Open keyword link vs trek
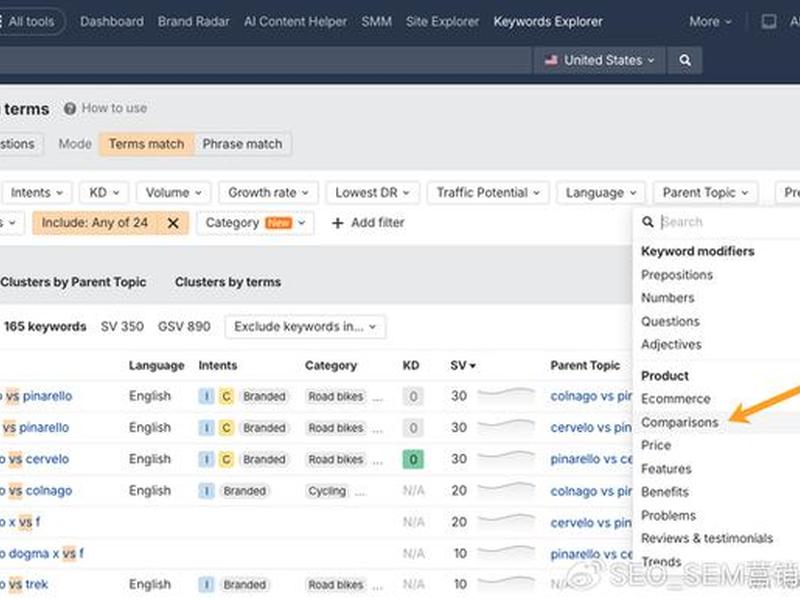The width and height of the screenshot is (800, 600). click(24, 585)
